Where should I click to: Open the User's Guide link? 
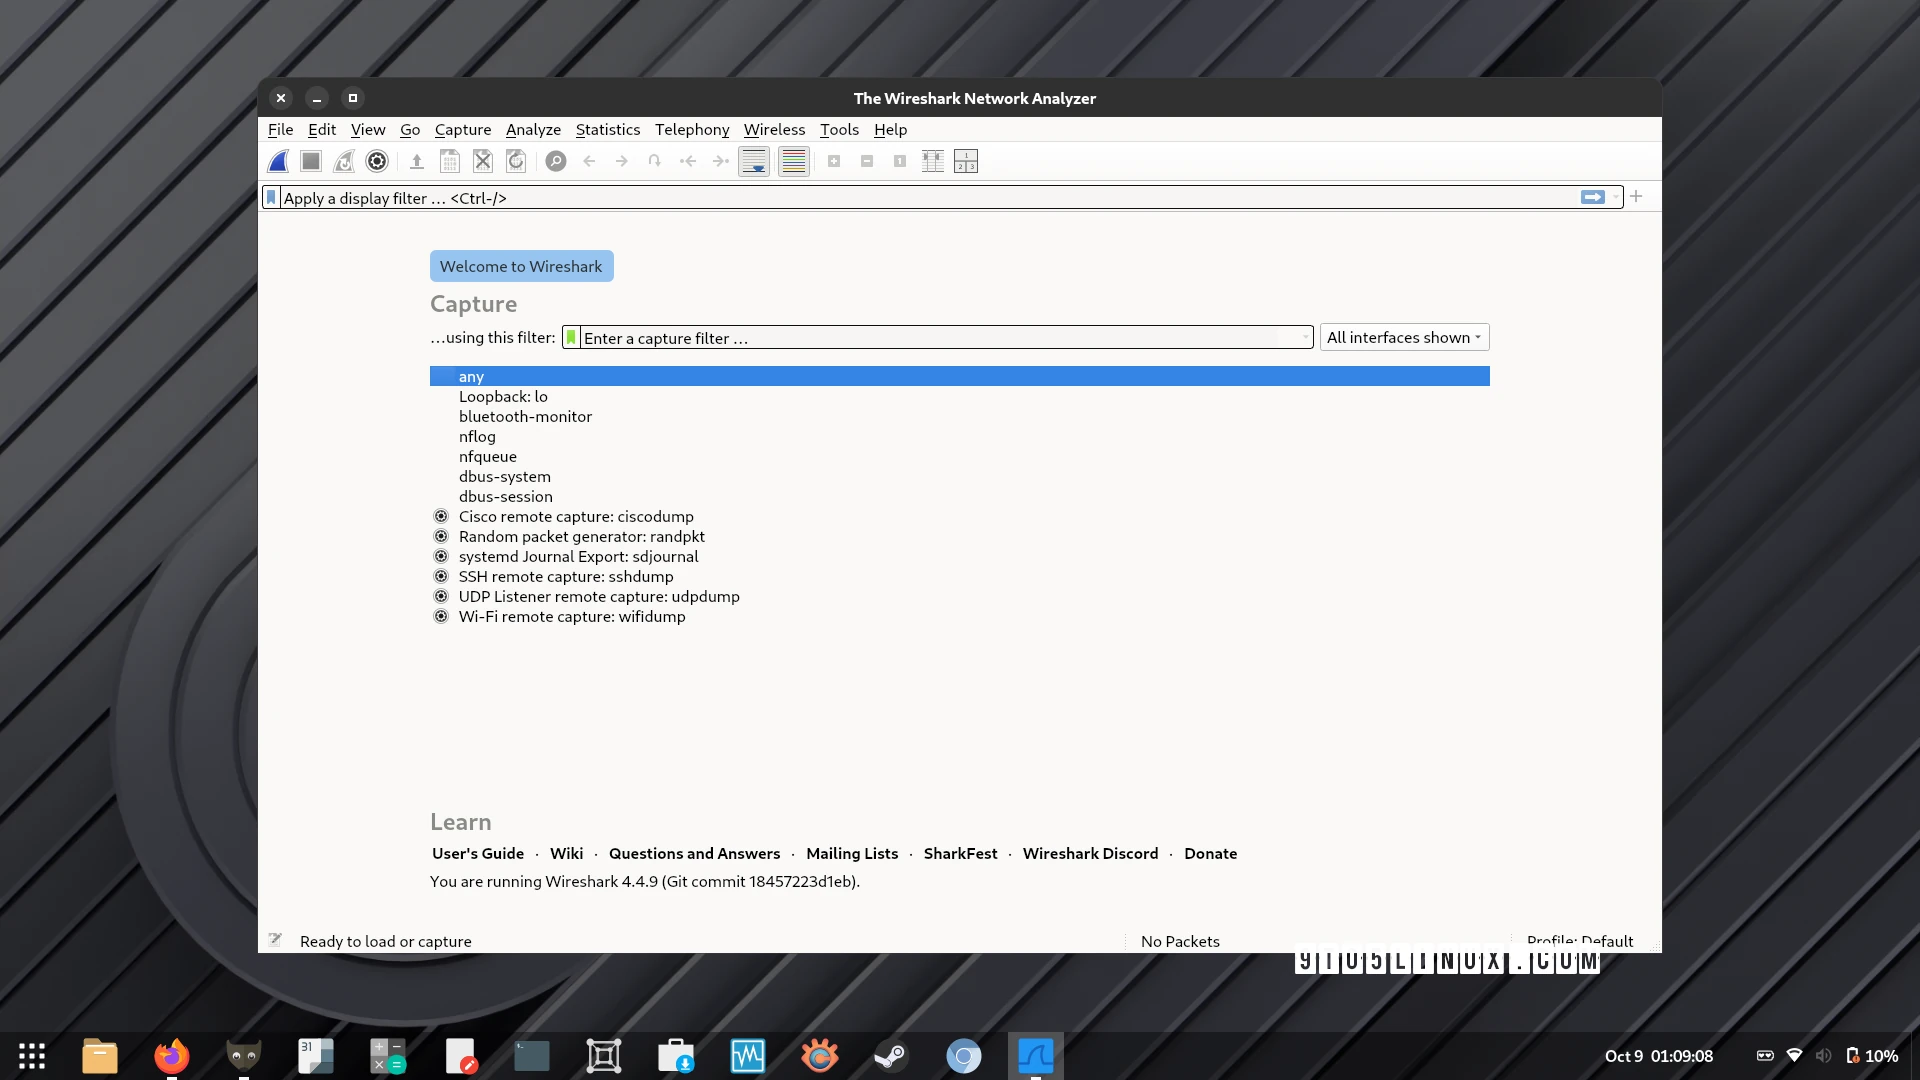coord(478,854)
